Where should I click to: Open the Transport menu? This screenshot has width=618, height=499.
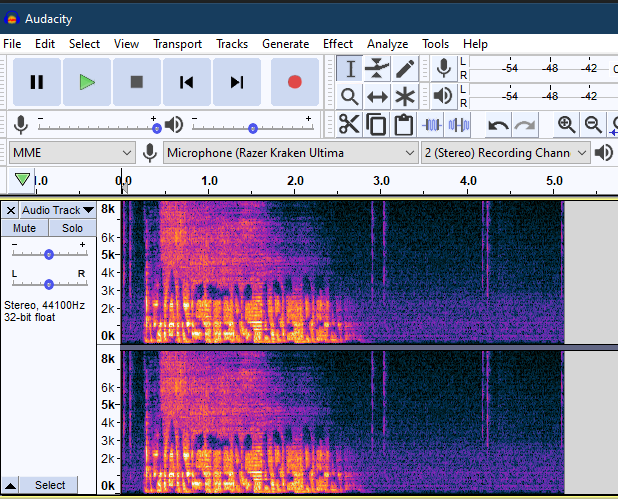(177, 44)
